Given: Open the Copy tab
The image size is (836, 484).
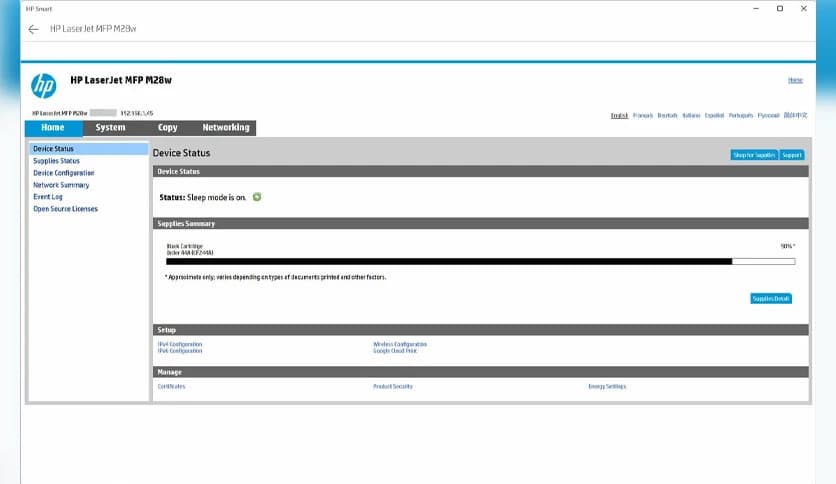Looking at the screenshot, I should click(x=167, y=127).
